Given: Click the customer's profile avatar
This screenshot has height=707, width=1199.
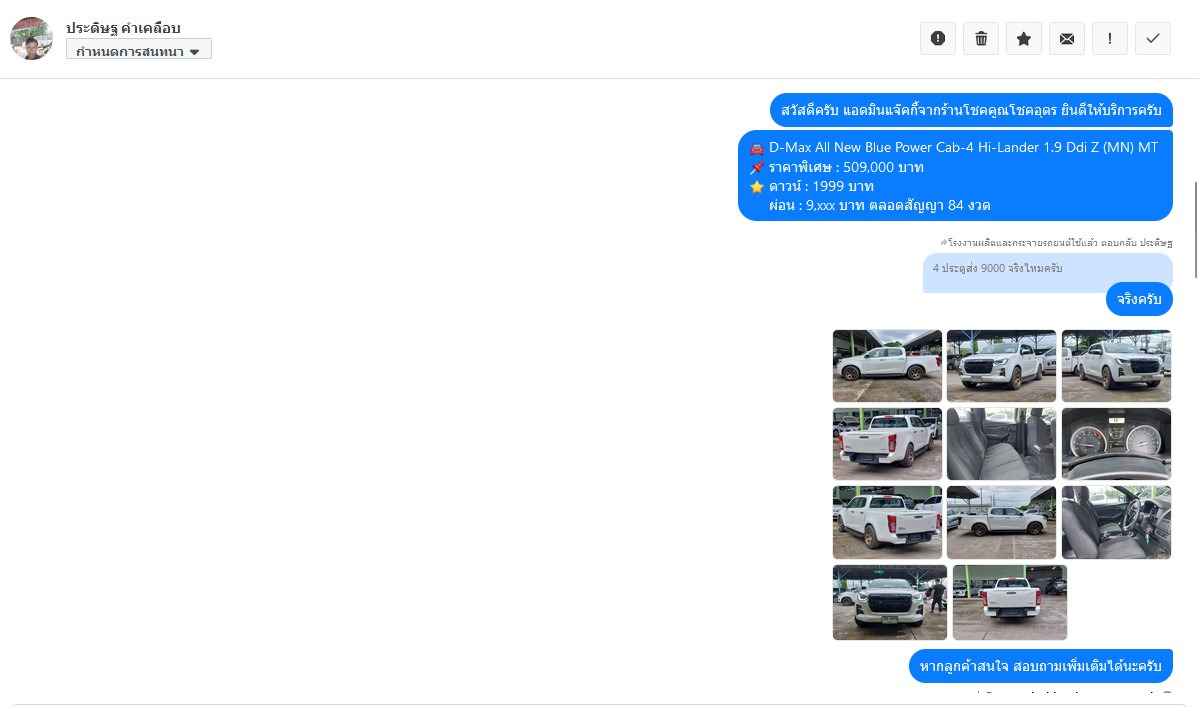Looking at the screenshot, I should [x=31, y=38].
